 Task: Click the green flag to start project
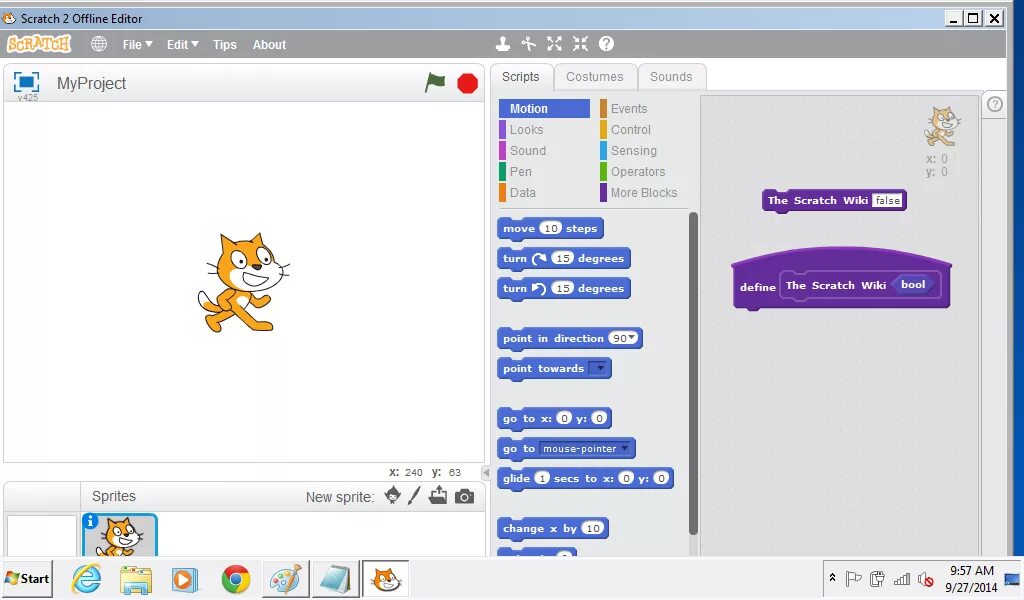[435, 82]
